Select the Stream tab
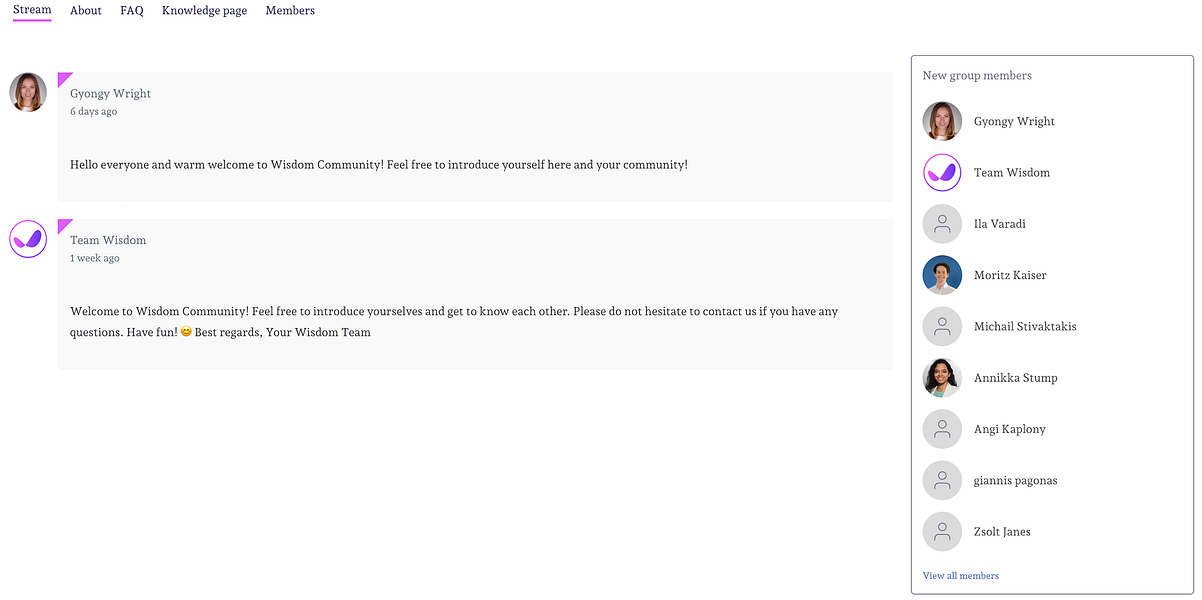This screenshot has width=1202, height=600. click(x=32, y=10)
